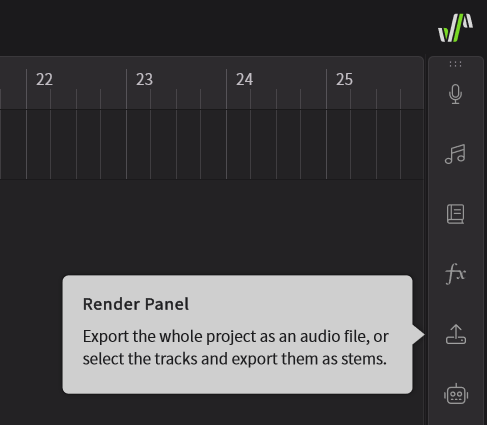Open the AI robot panel icon

(x=456, y=394)
